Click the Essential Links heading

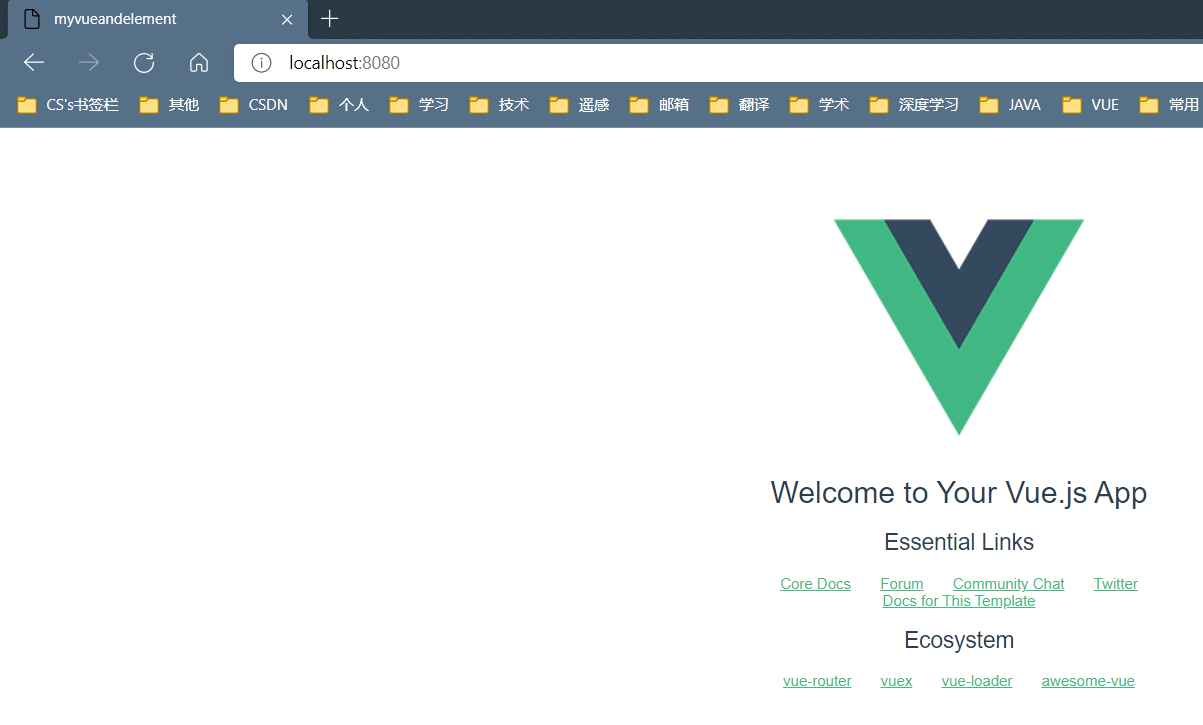(x=959, y=542)
